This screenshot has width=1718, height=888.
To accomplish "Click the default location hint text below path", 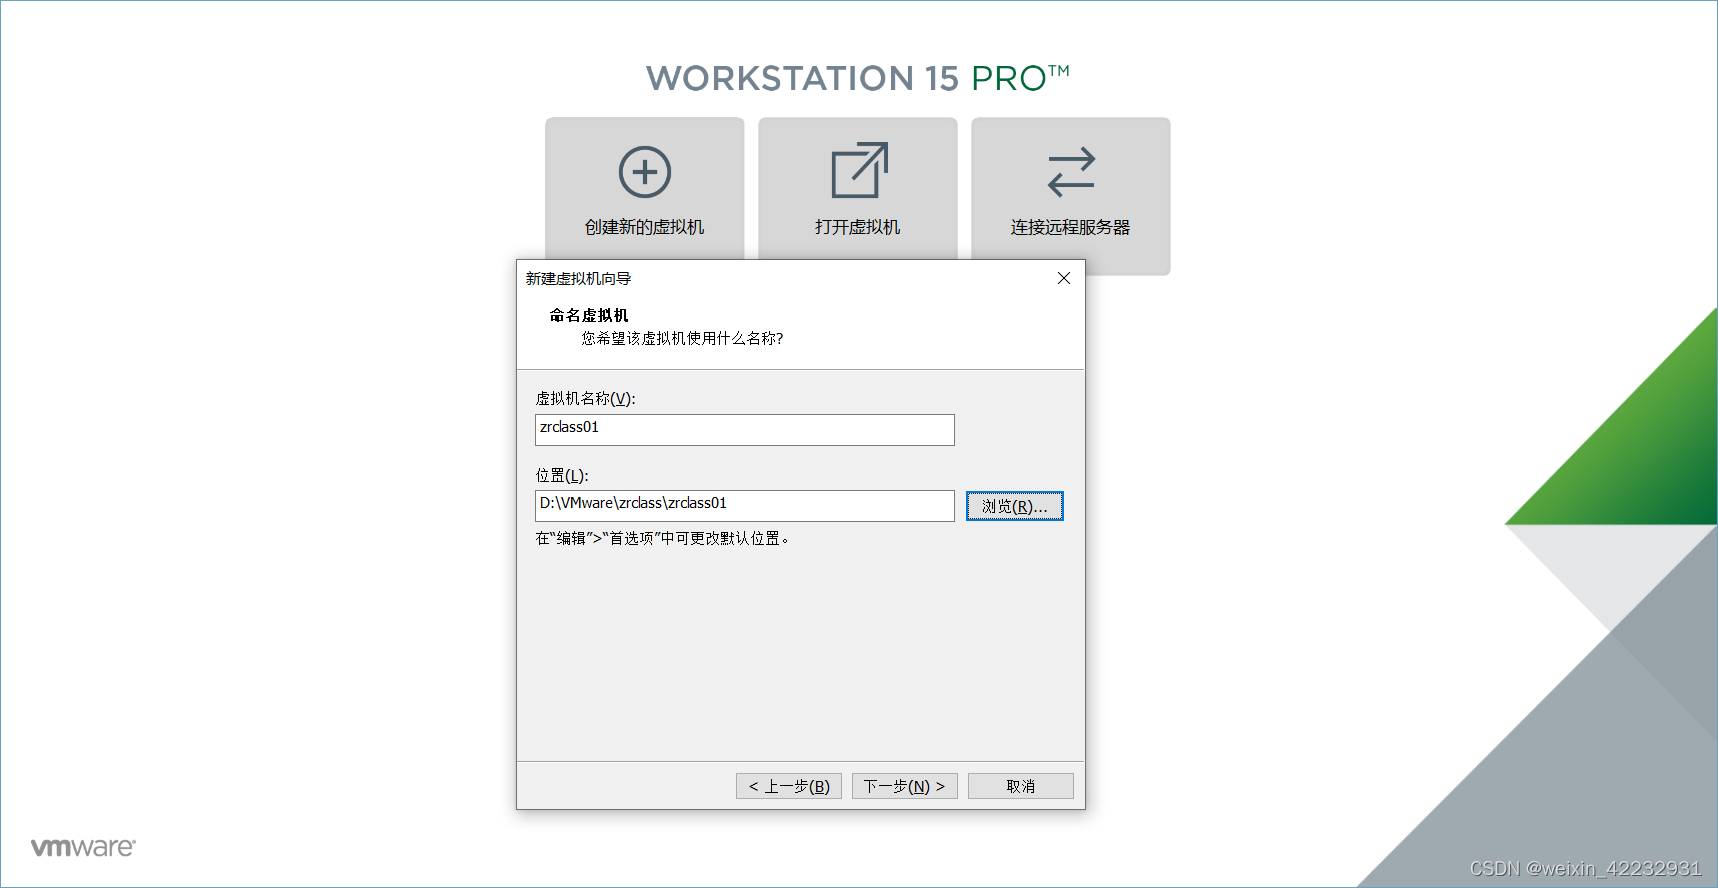I will tap(664, 538).
